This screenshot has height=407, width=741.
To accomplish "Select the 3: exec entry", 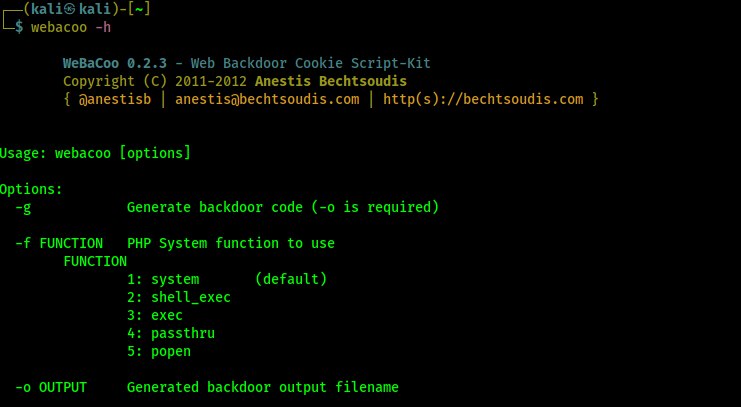I will [x=155, y=315].
